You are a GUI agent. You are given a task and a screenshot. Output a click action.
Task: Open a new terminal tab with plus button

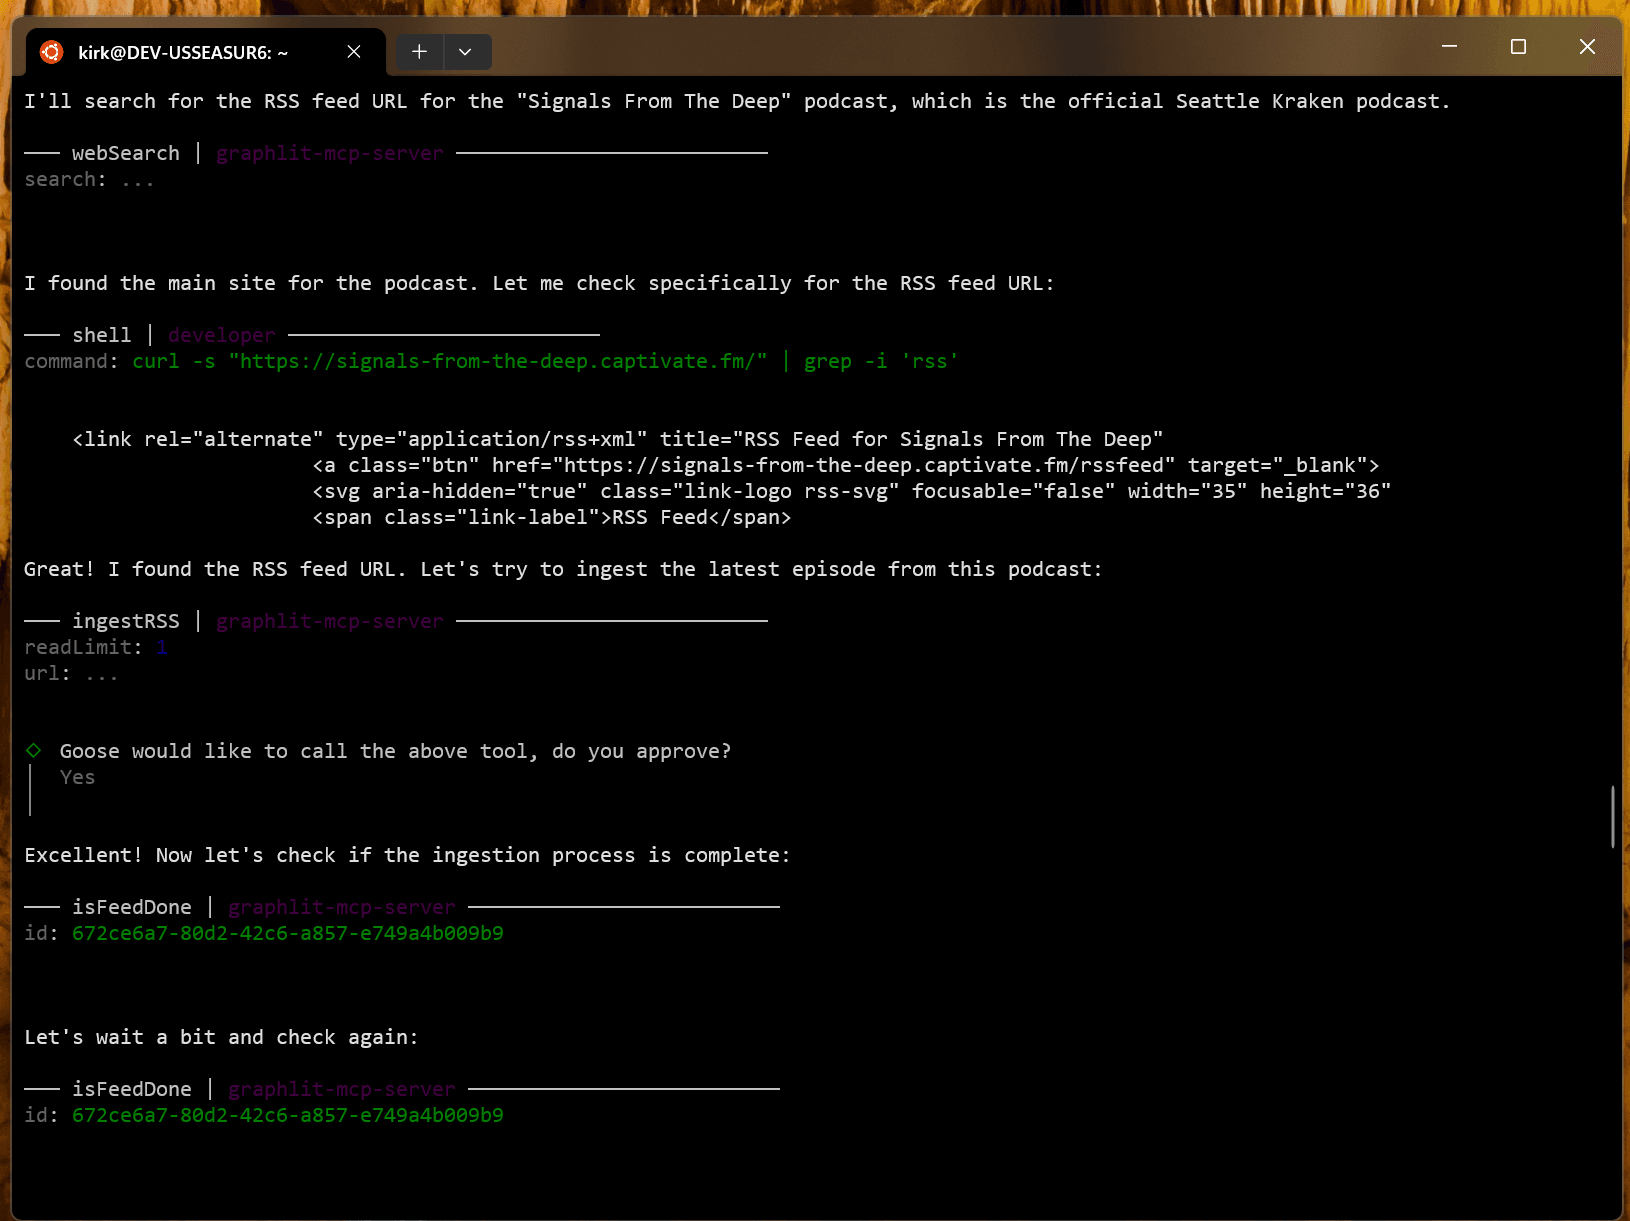[419, 52]
